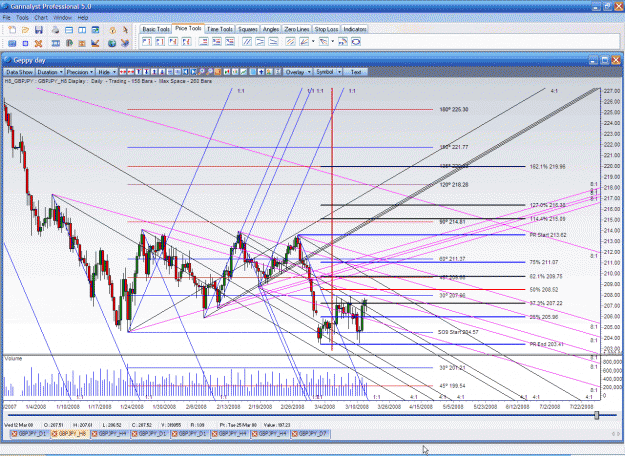Click the 'Volume' pane label
This screenshot has width=625, height=456.
click(13, 359)
